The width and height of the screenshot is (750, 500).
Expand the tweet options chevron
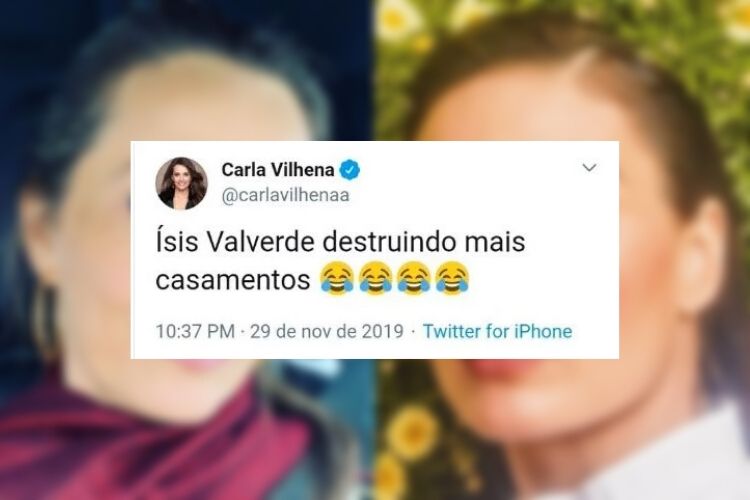tap(589, 167)
